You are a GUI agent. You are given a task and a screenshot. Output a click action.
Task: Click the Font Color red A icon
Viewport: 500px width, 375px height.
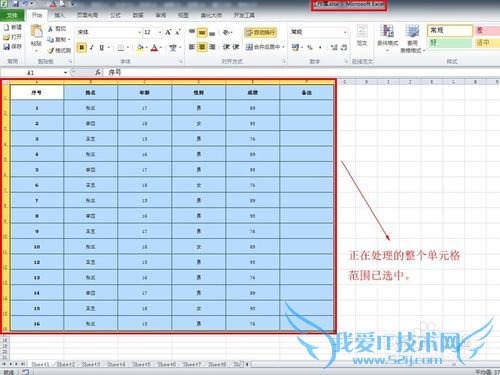(x=154, y=48)
